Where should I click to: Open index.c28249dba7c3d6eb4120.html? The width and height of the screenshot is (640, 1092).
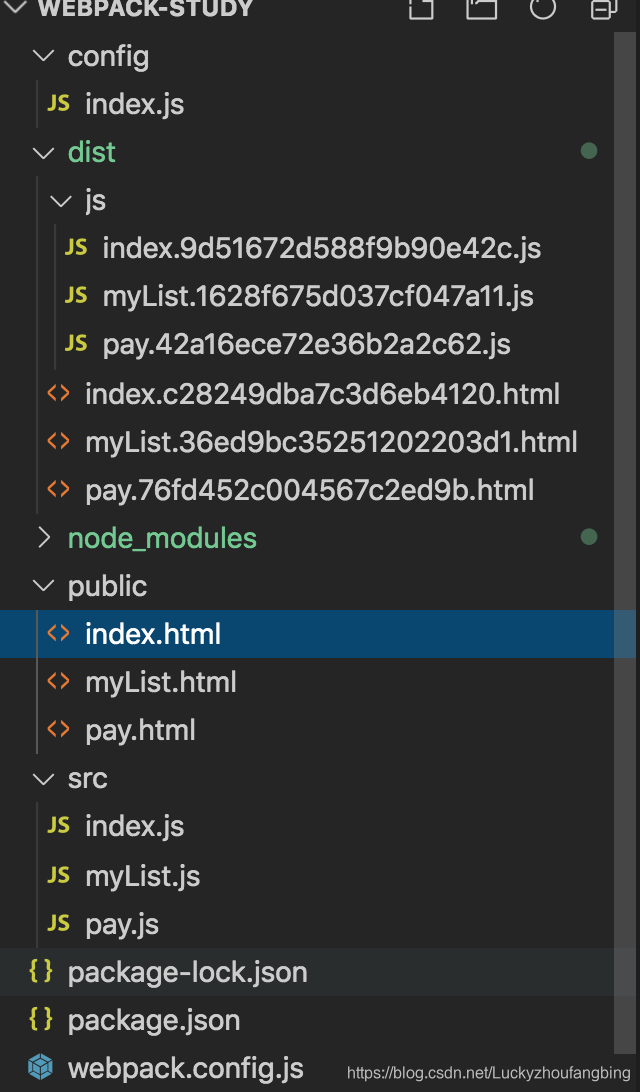tap(322, 394)
